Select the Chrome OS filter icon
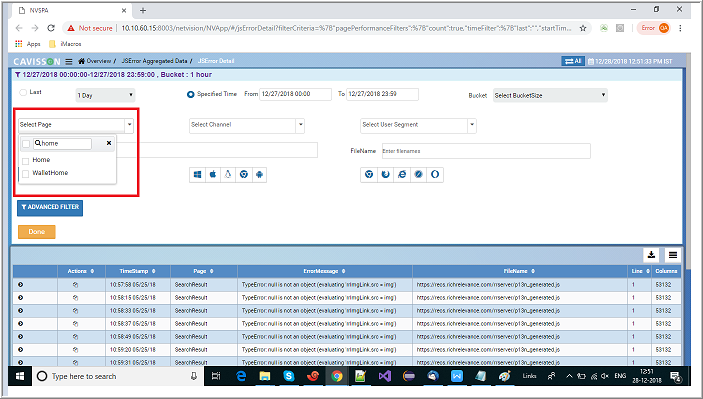Viewport: 703px width, 399px height. [x=244, y=174]
